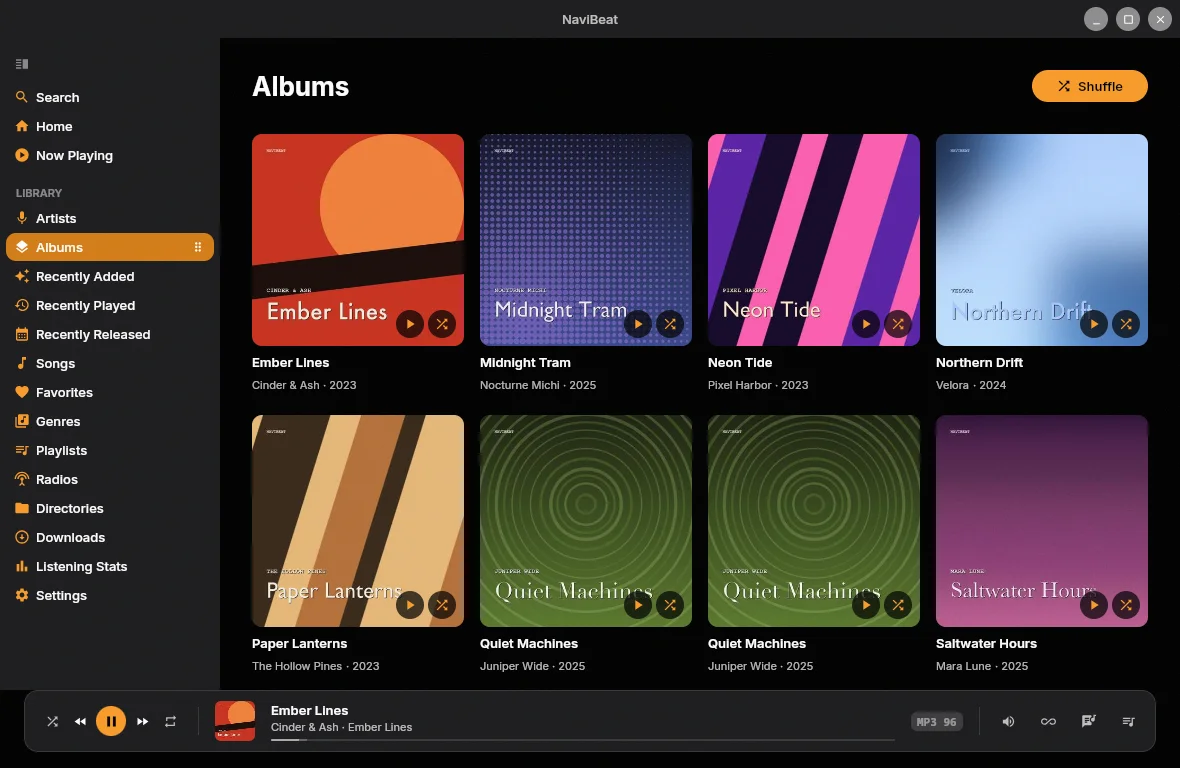The height and width of the screenshot is (768, 1180).
Task: Open the play queue icon
Action: pyautogui.click(x=1128, y=721)
